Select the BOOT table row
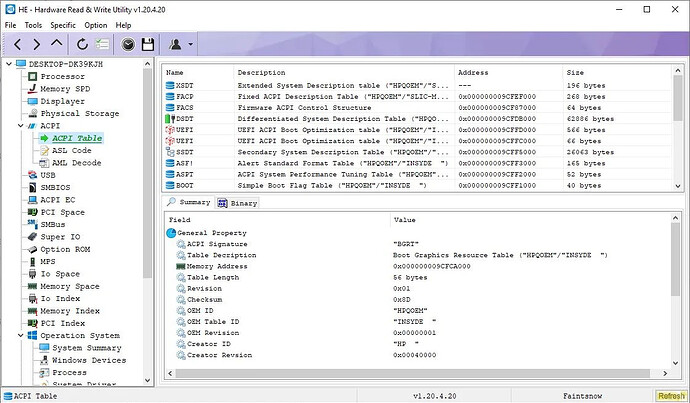 [x=417, y=186]
